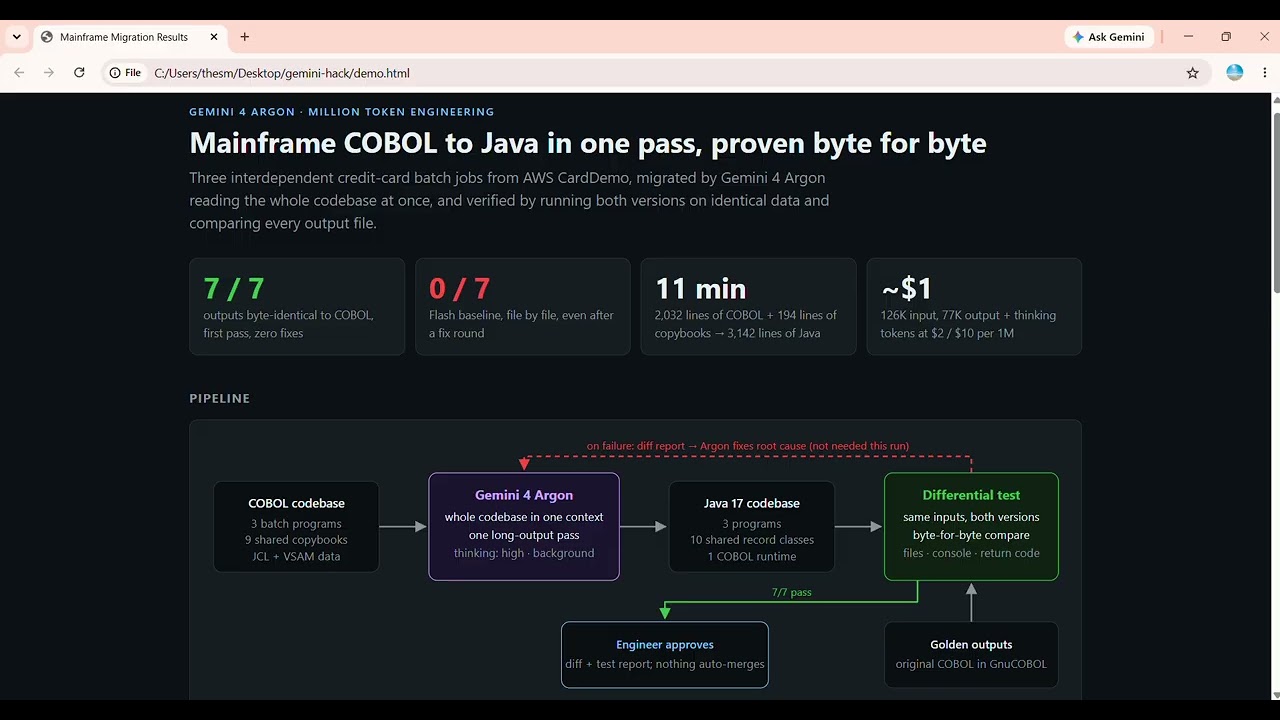Go back to previous page
Viewport: 1280px width, 720px height.
[x=19, y=73]
